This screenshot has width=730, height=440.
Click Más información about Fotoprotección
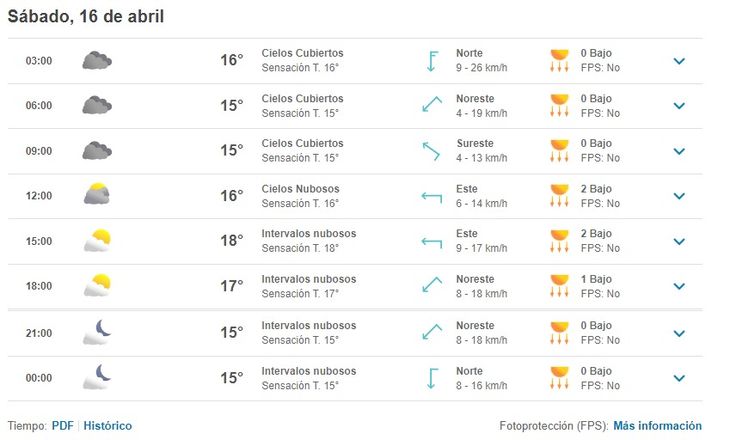point(657,426)
